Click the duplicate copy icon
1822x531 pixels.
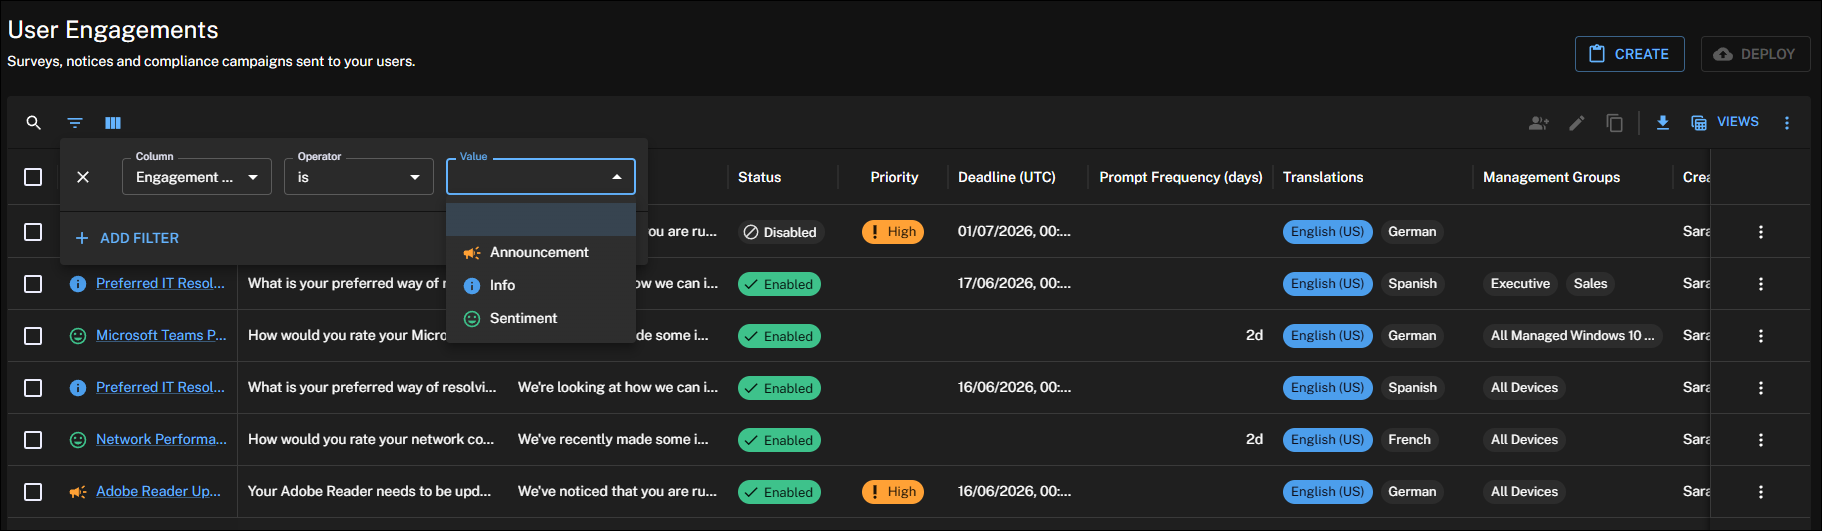(x=1615, y=123)
